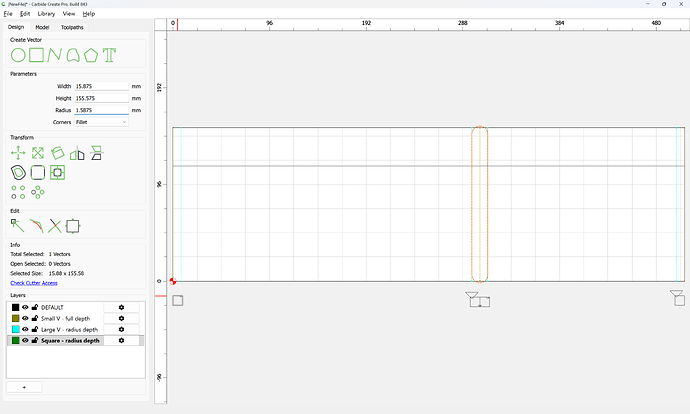Viewport: 690px width, 414px height.
Task: Toggle lock on Small V - full depth layer
Action: (34, 318)
